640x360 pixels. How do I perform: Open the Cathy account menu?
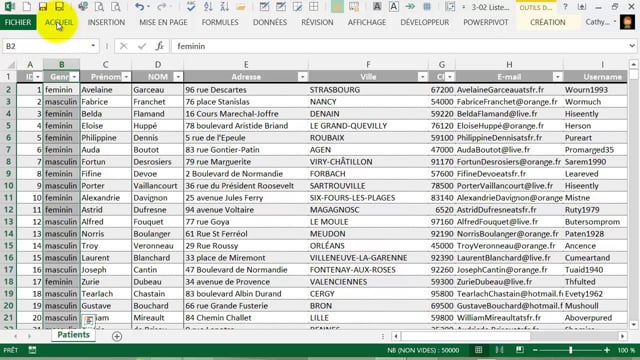(x=600, y=22)
